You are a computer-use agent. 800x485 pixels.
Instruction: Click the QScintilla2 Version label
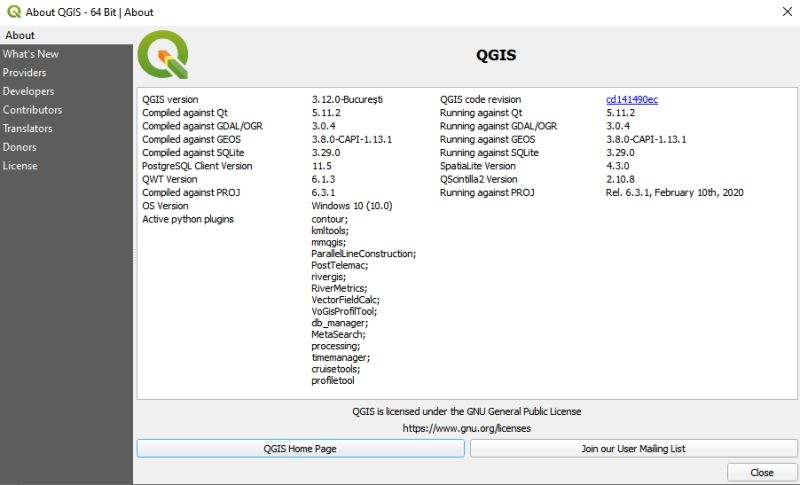pos(479,179)
